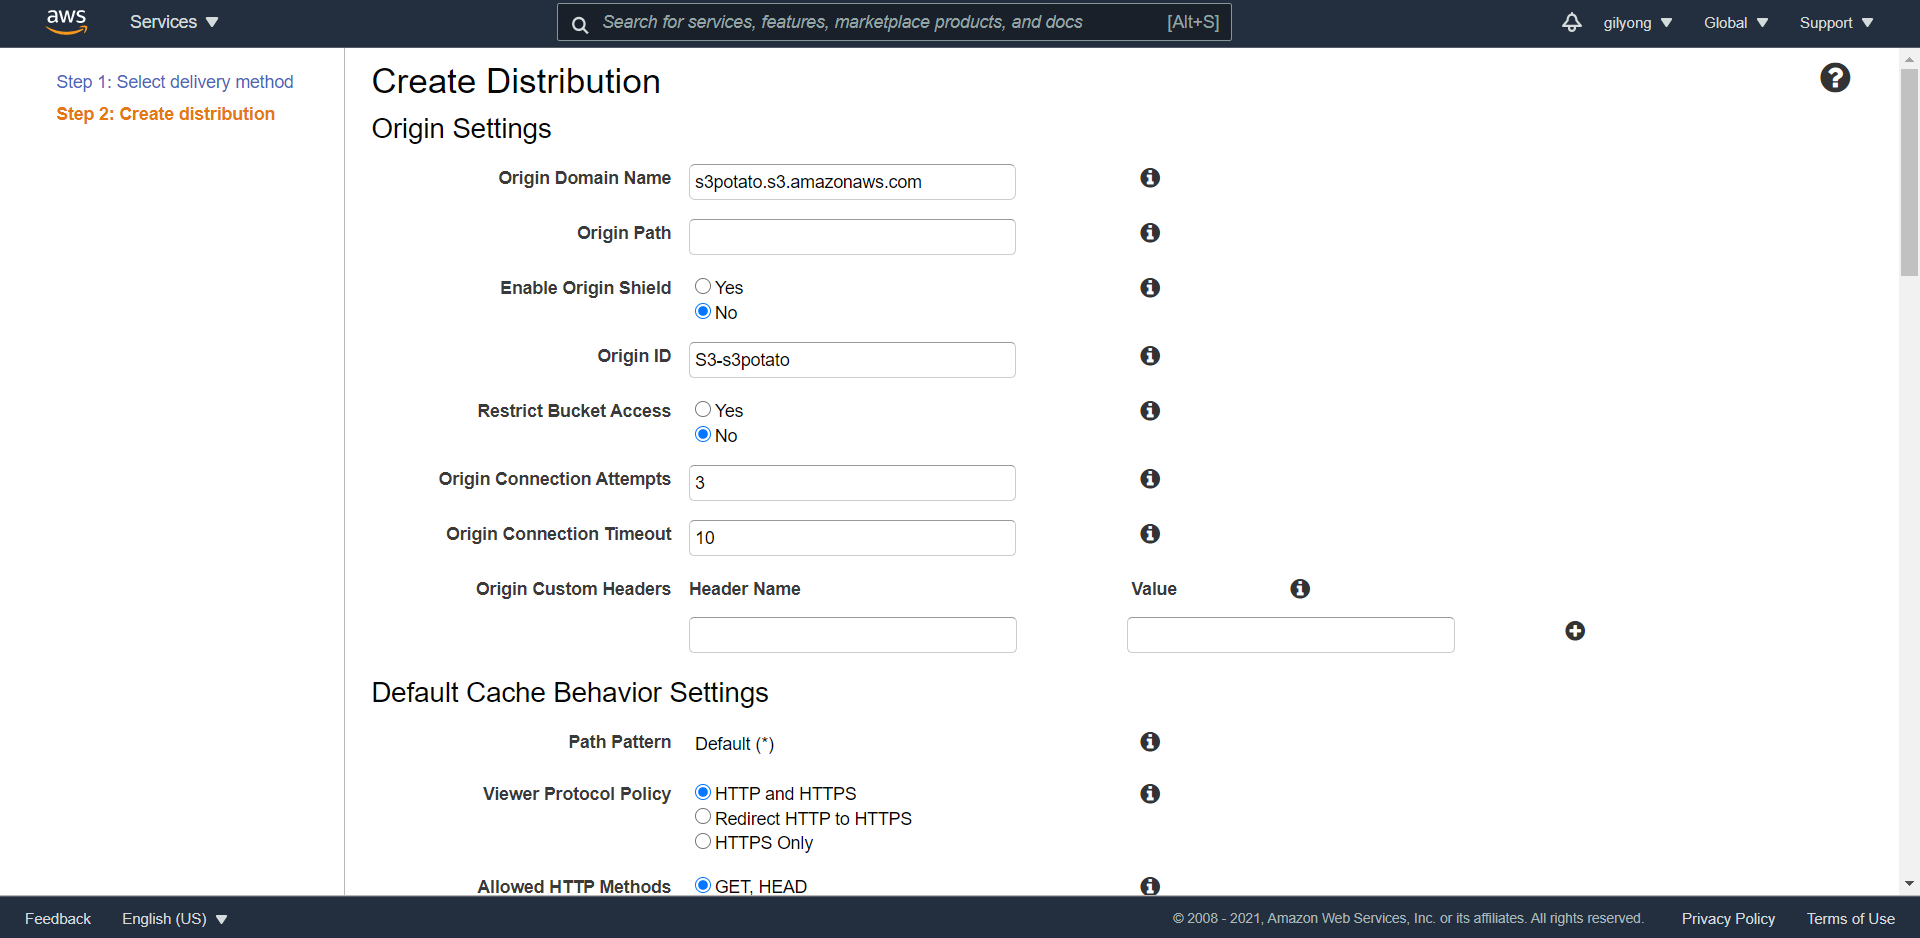Click the Origin Settings heading
This screenshot has width=1920, height=938.
[x=461, y=129]
